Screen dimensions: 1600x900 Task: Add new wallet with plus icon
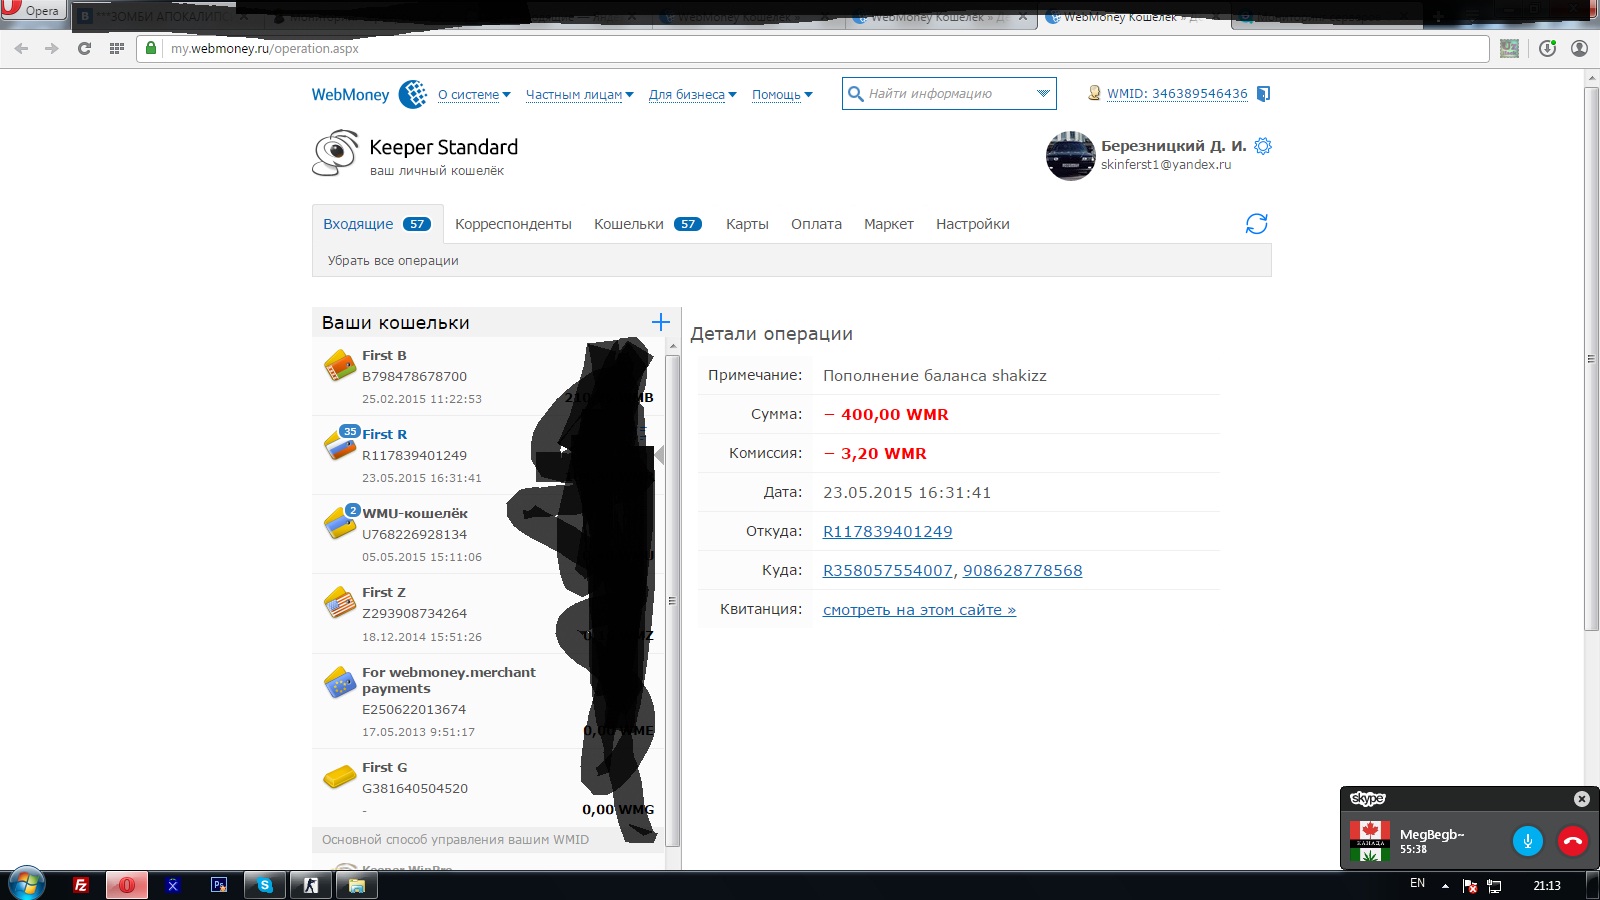pyautogui.click(x=660, y=322)
